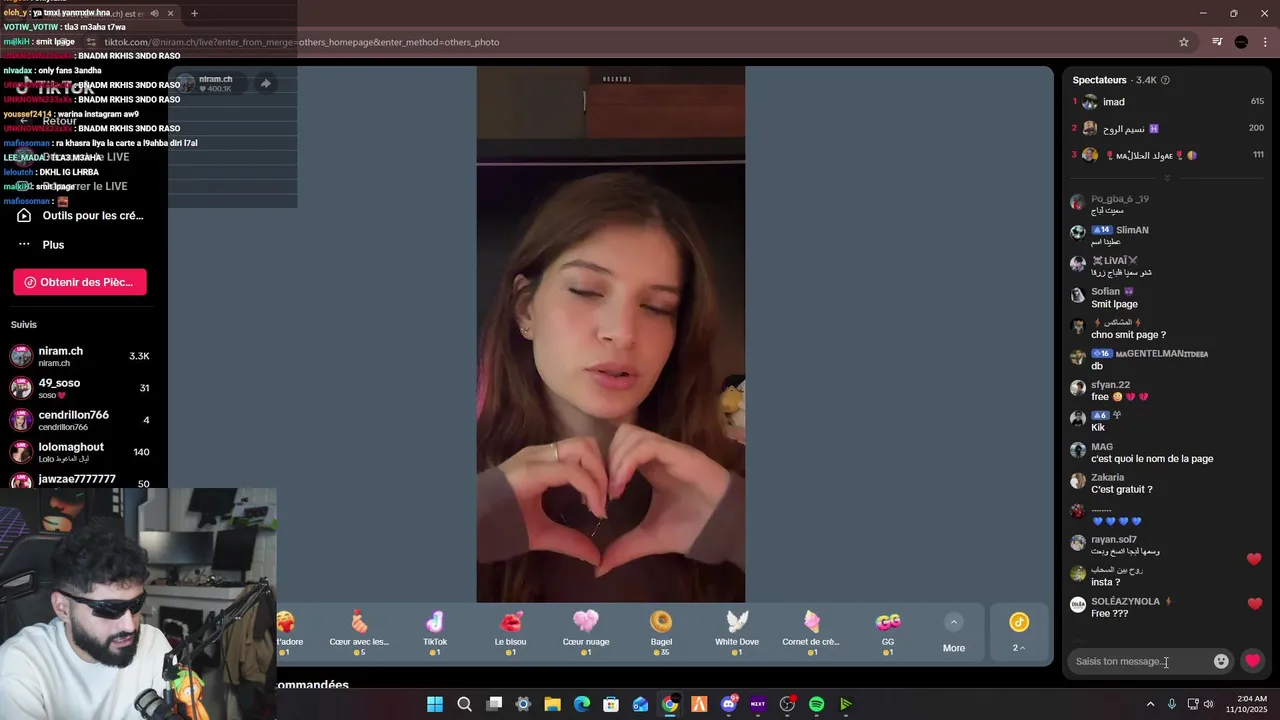Click the browser address bar URL
1280x720 pixels.
tap(302, 42)
